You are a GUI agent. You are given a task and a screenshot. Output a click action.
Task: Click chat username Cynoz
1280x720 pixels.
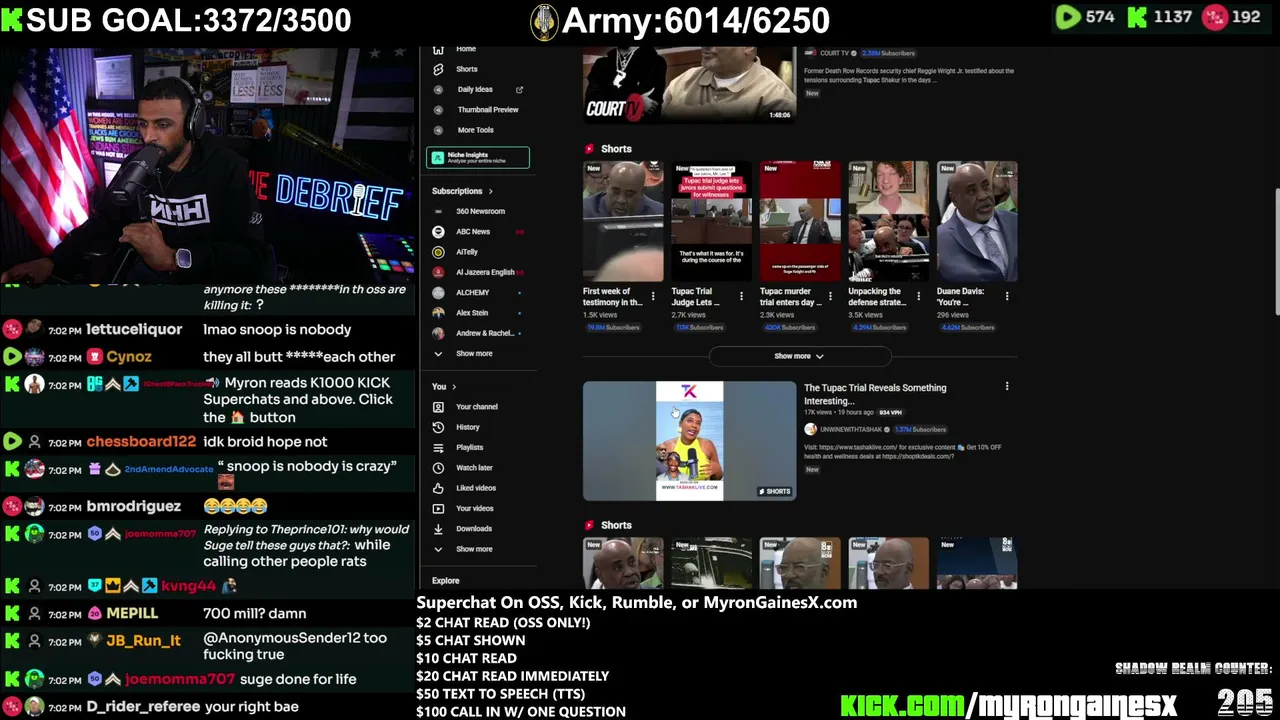point(129,357)
